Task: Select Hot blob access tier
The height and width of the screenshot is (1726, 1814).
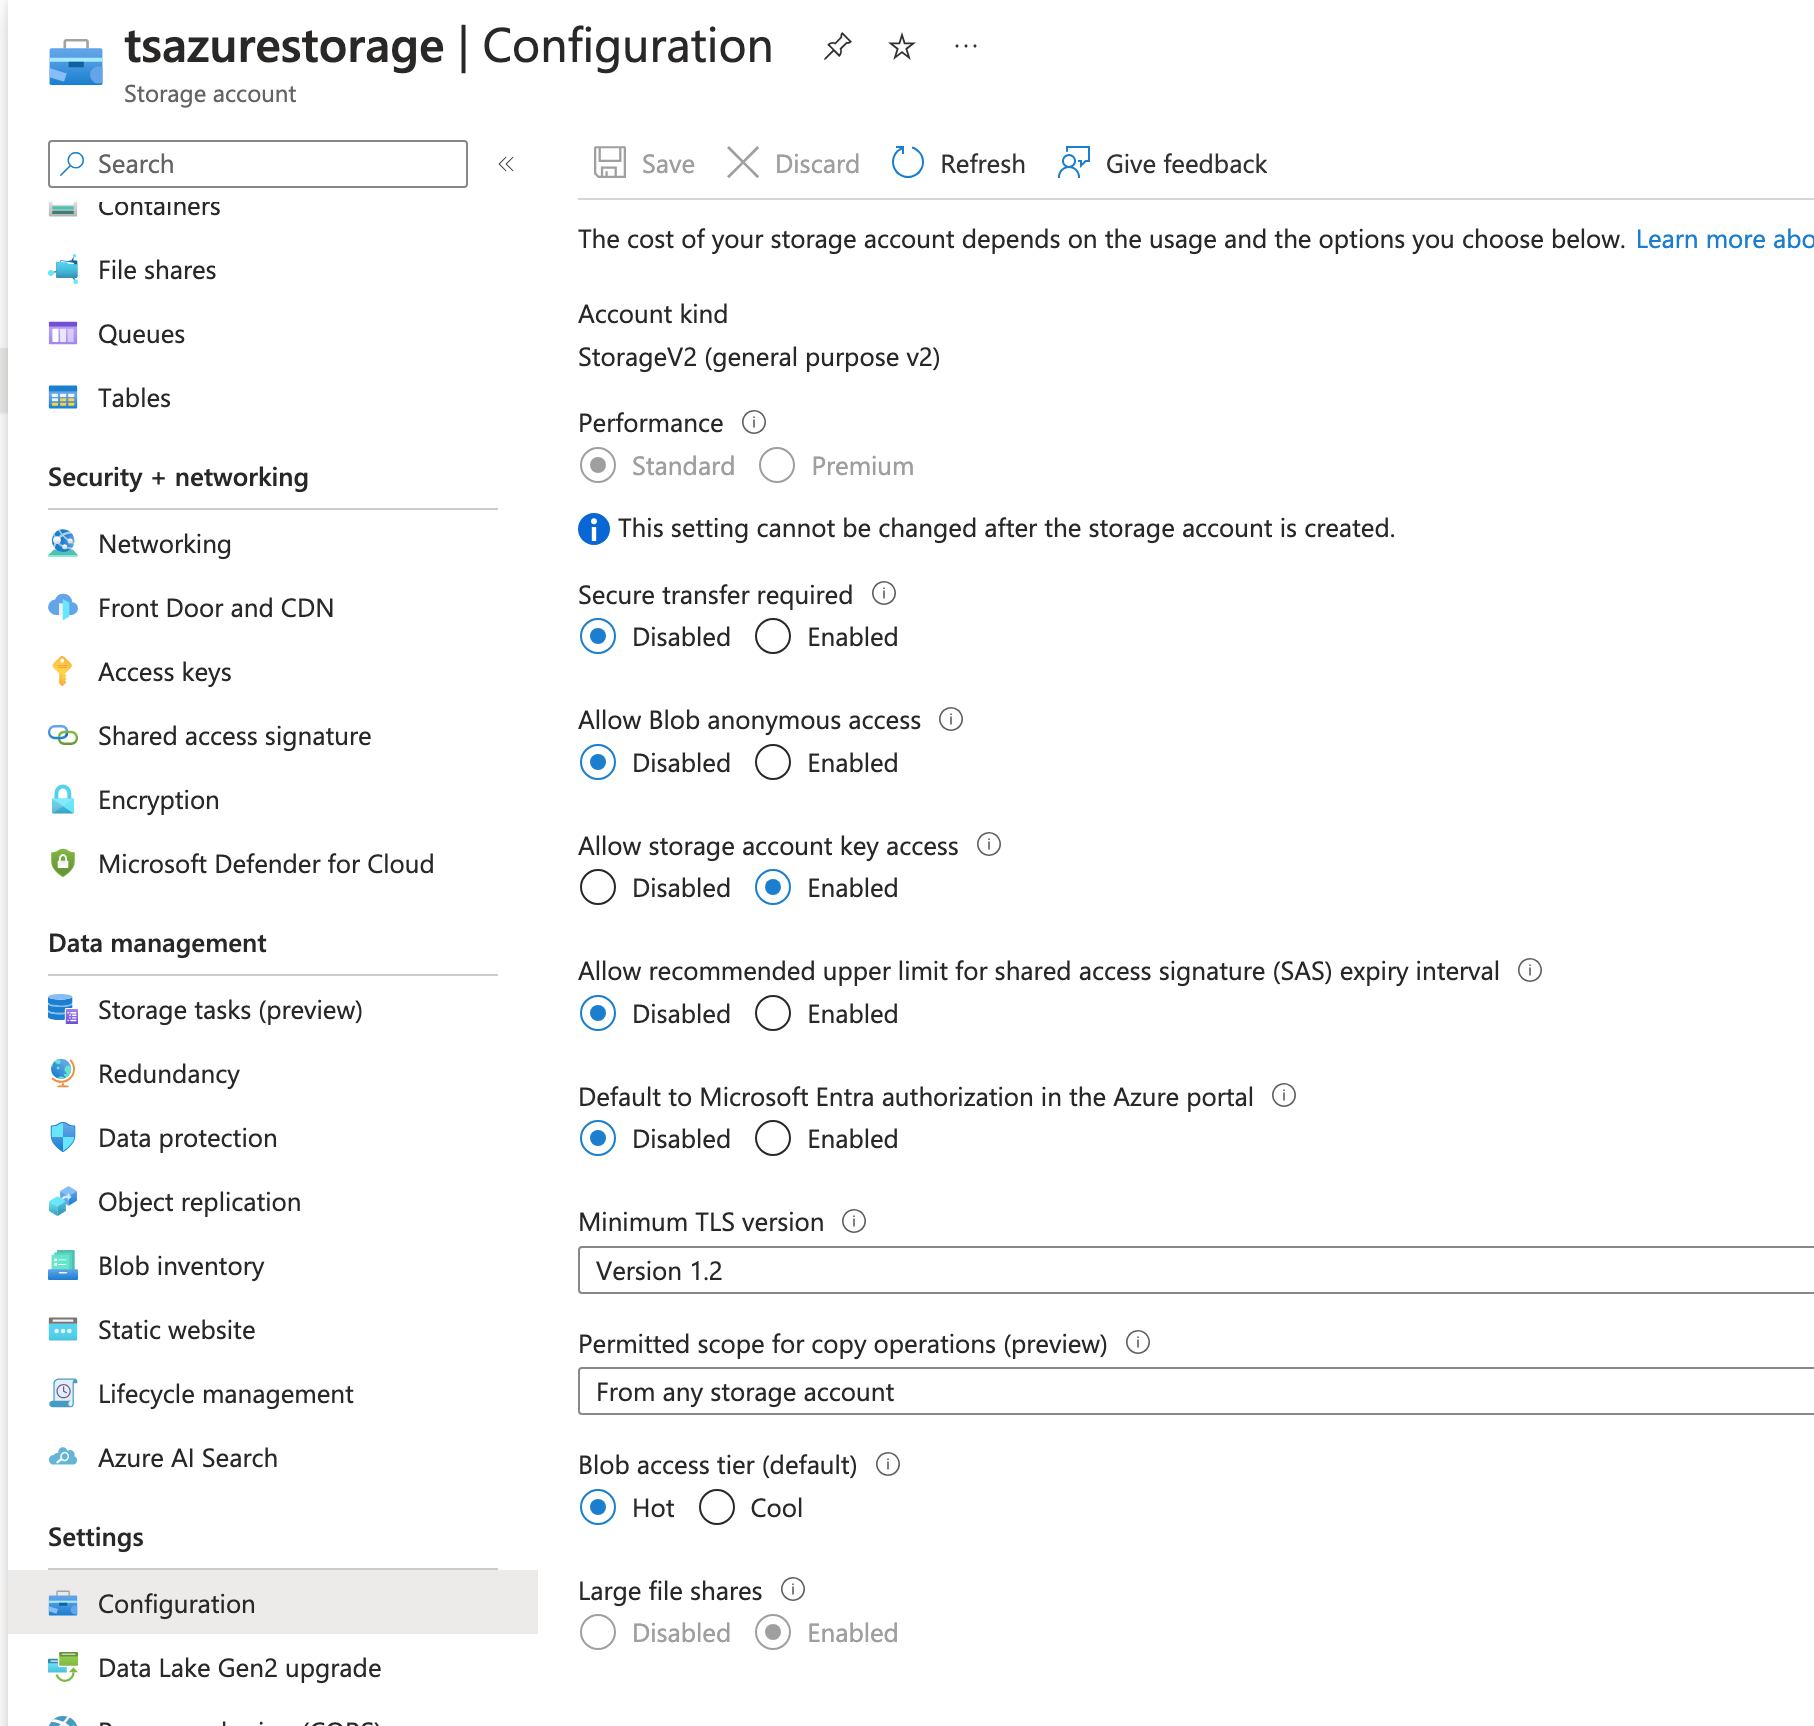Action: tap(598, 1507)
